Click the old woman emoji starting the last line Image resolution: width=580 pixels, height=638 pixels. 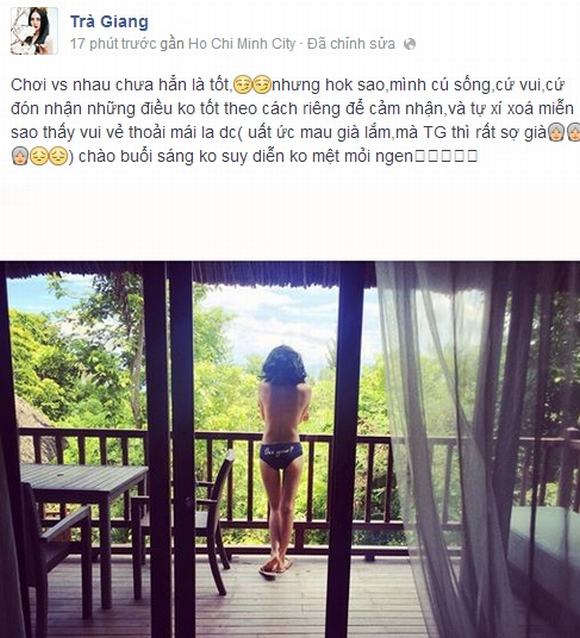[x=20, y=156]
